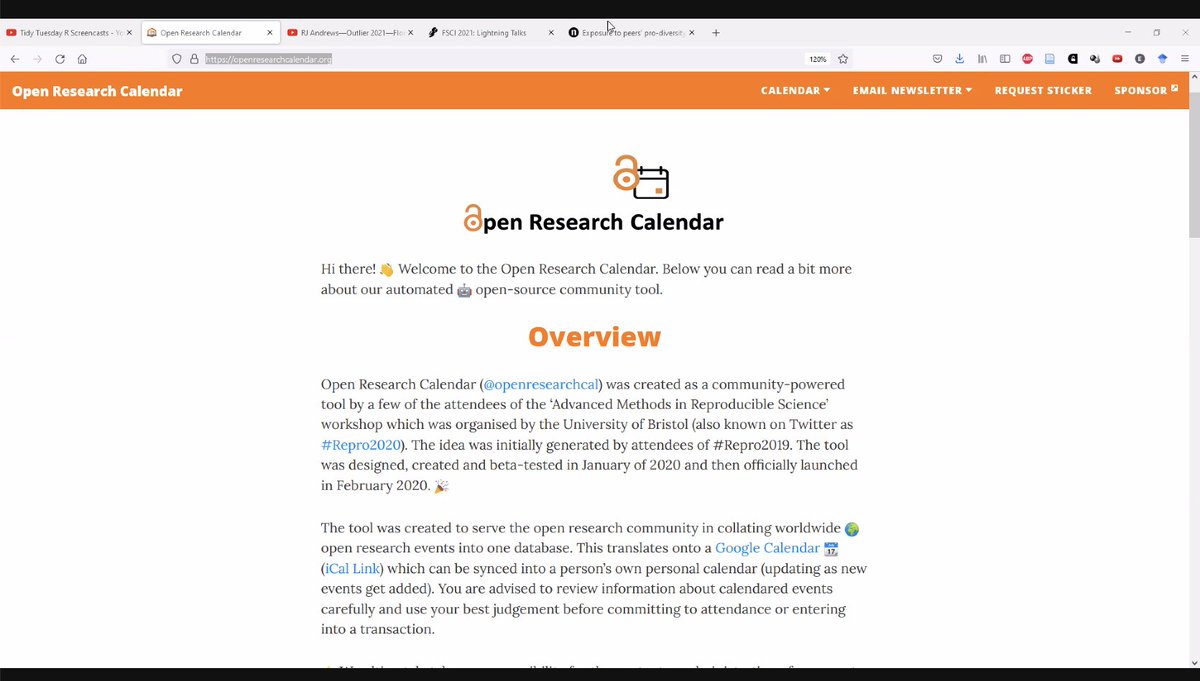Open the #Repro2020 hashtag link
Screen dimensions: 1200x681
pyautogui.click(x=361, y=445)
